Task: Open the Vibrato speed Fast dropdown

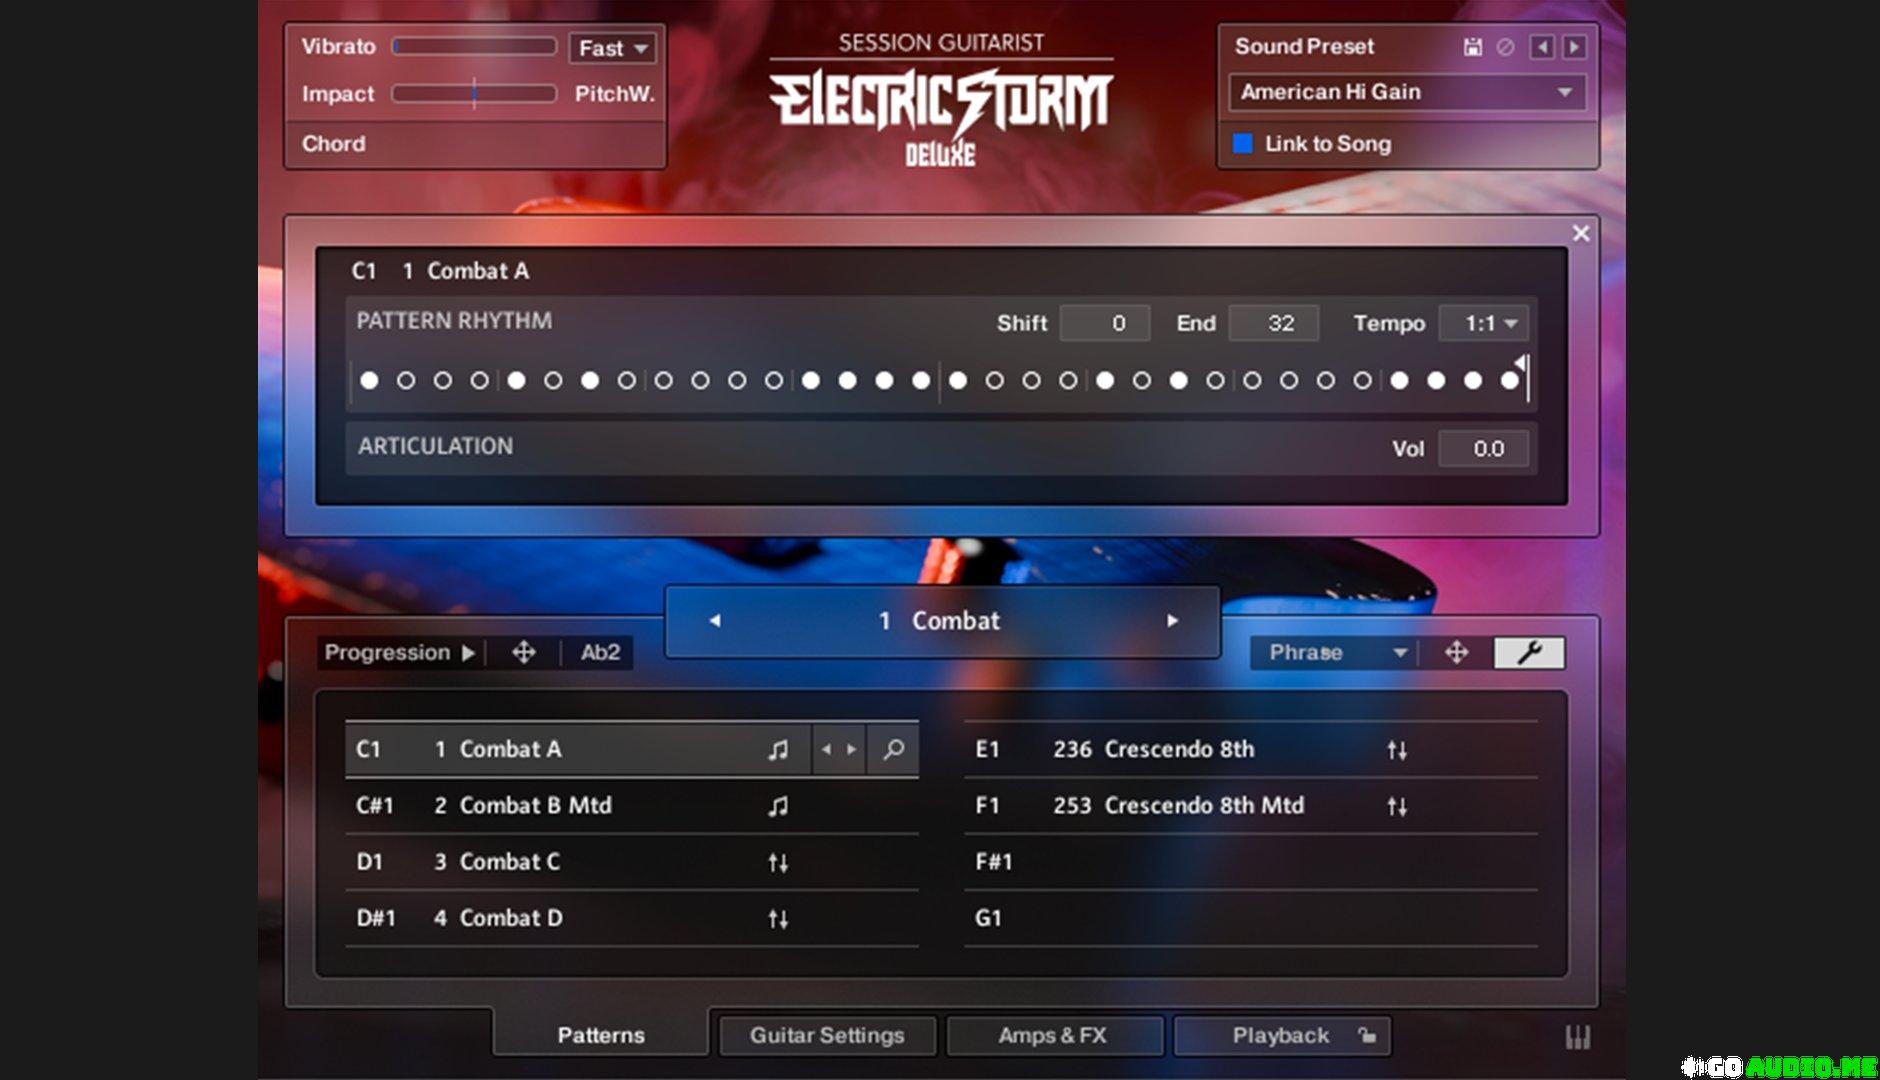Action: point(613,48)
